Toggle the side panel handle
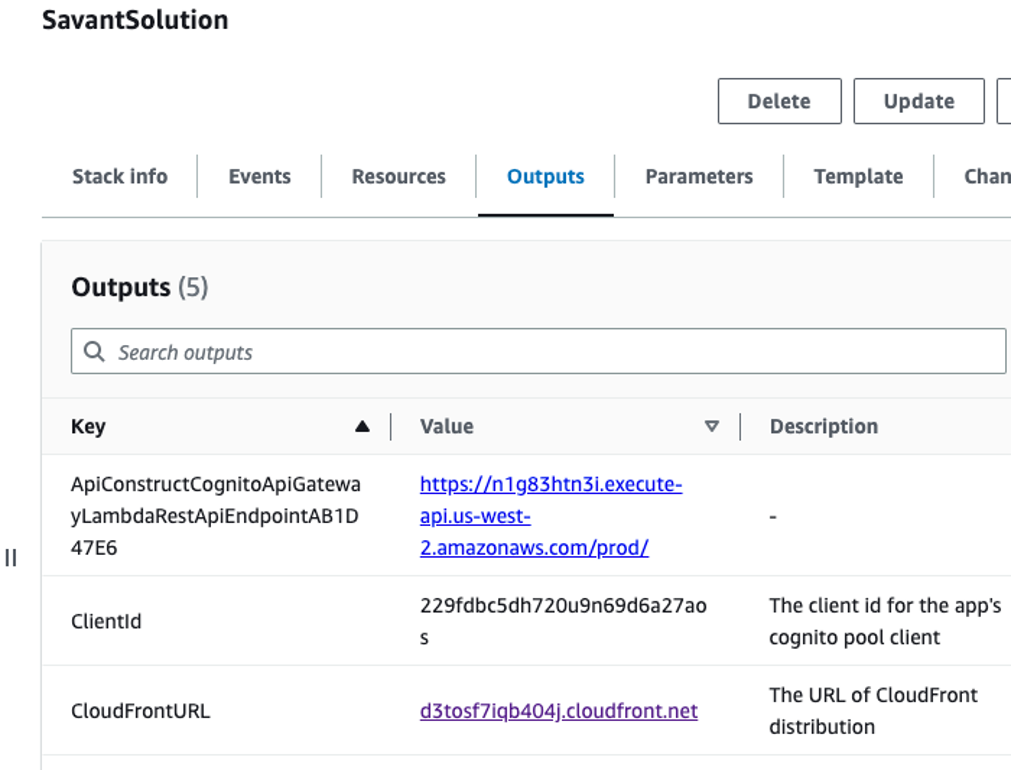1012x770 pixels. point(10,558)
